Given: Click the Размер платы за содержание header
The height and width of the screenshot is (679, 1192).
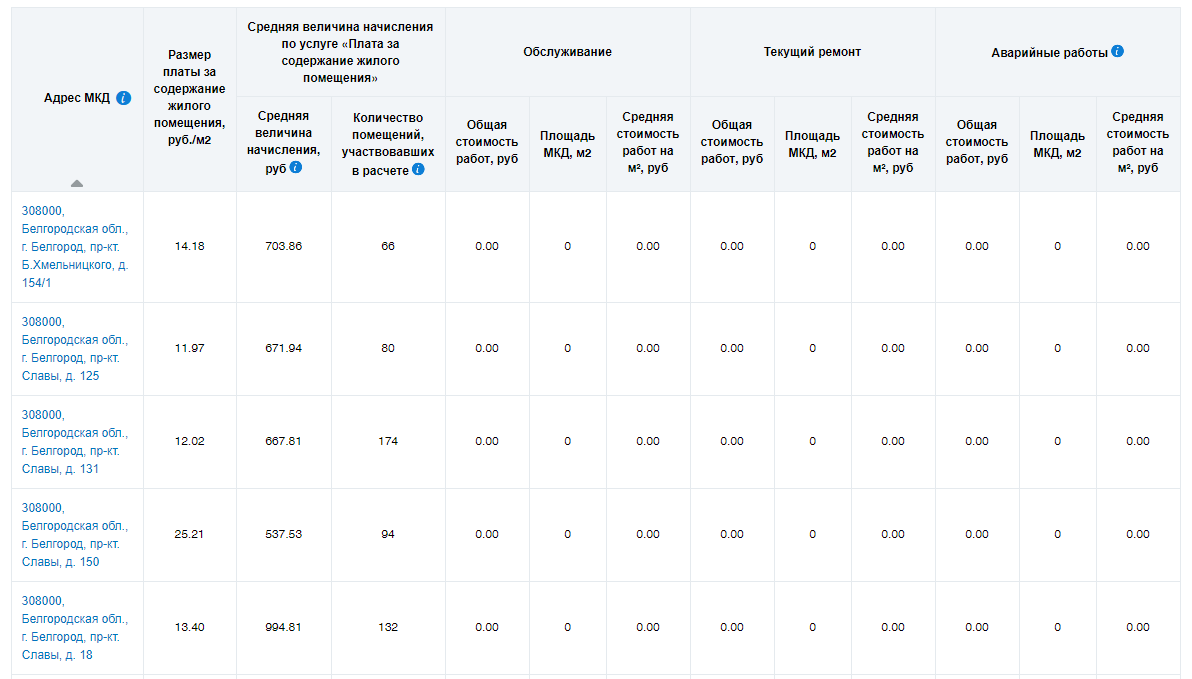Looking at the screenshot, I should point(190,98).
